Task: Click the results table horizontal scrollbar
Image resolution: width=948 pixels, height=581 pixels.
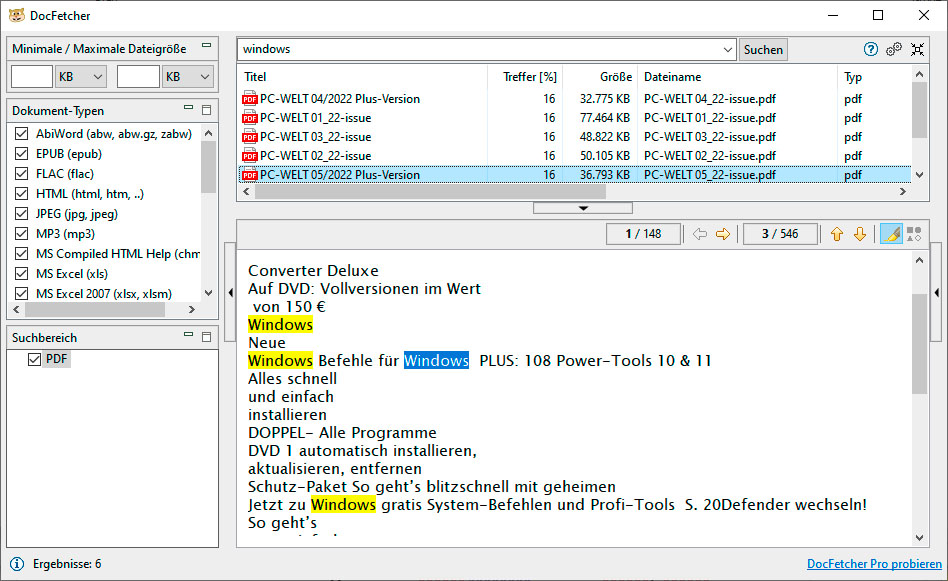Action: [430, 192]
